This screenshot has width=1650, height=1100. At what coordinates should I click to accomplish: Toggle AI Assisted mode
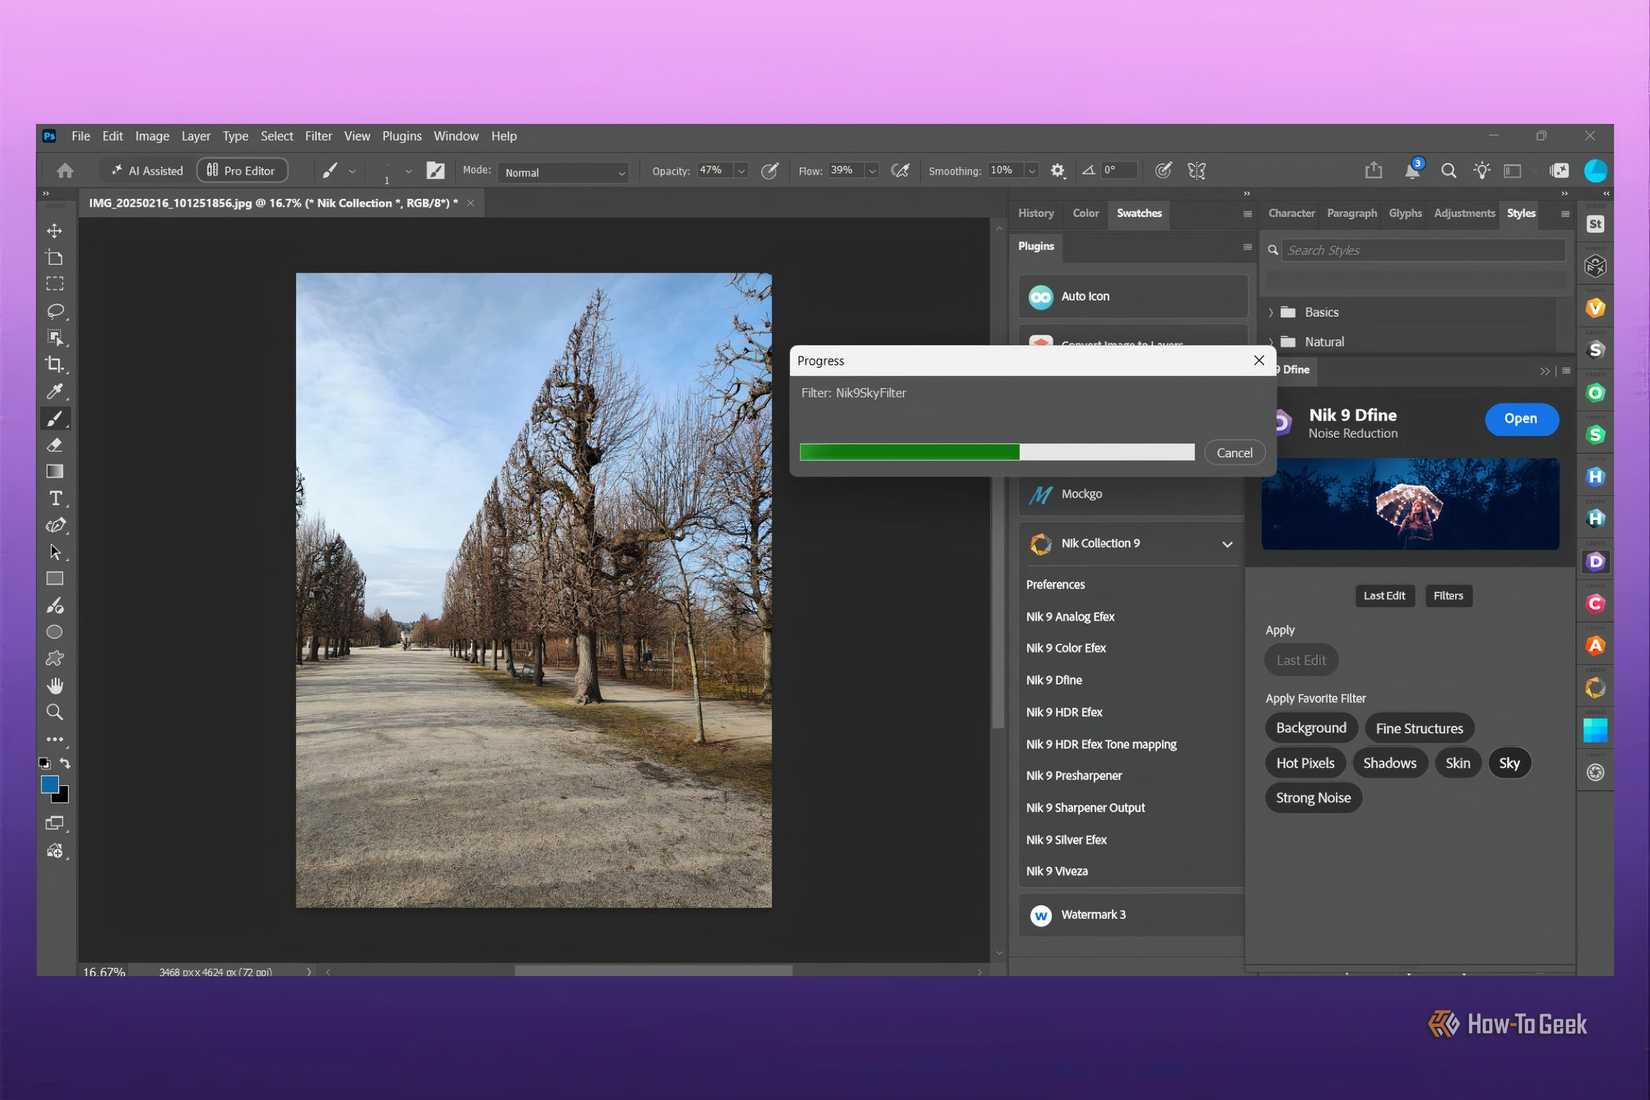pos(147,171)
